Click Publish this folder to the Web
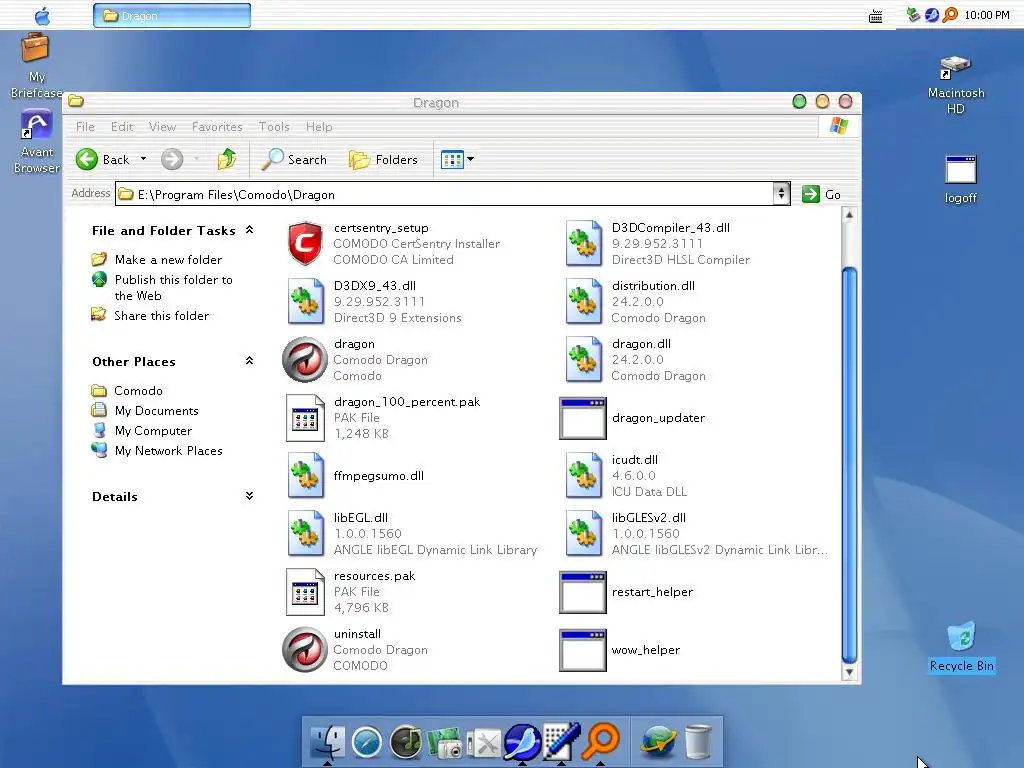 (x=173, y=287)
